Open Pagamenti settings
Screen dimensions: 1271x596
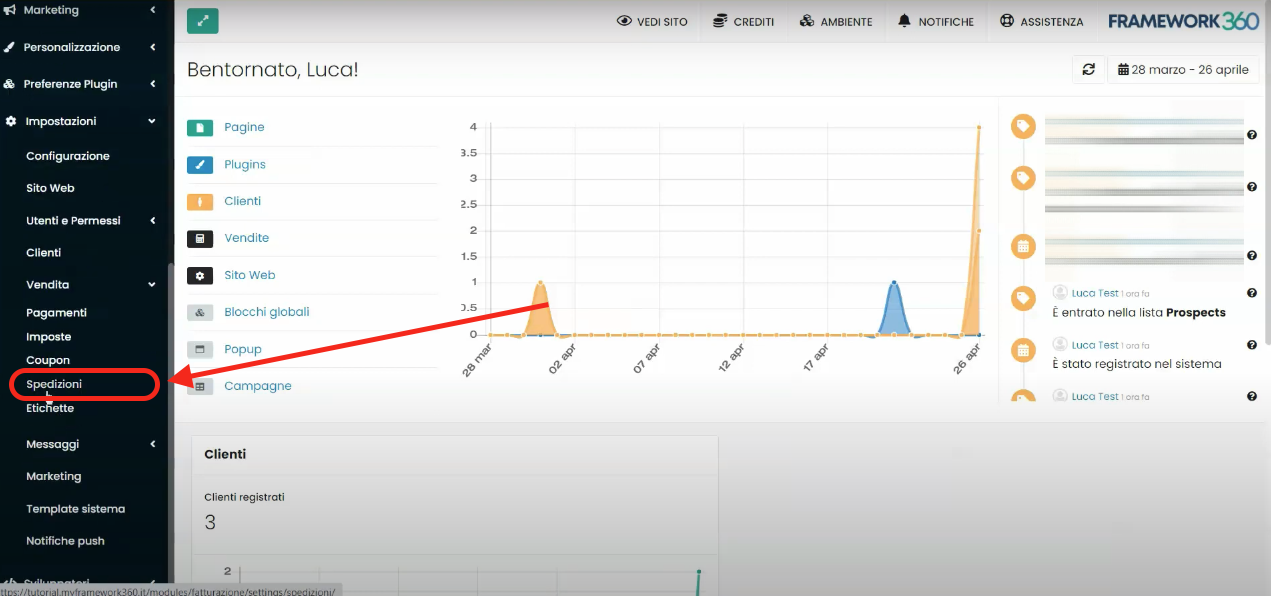[56, 313]
